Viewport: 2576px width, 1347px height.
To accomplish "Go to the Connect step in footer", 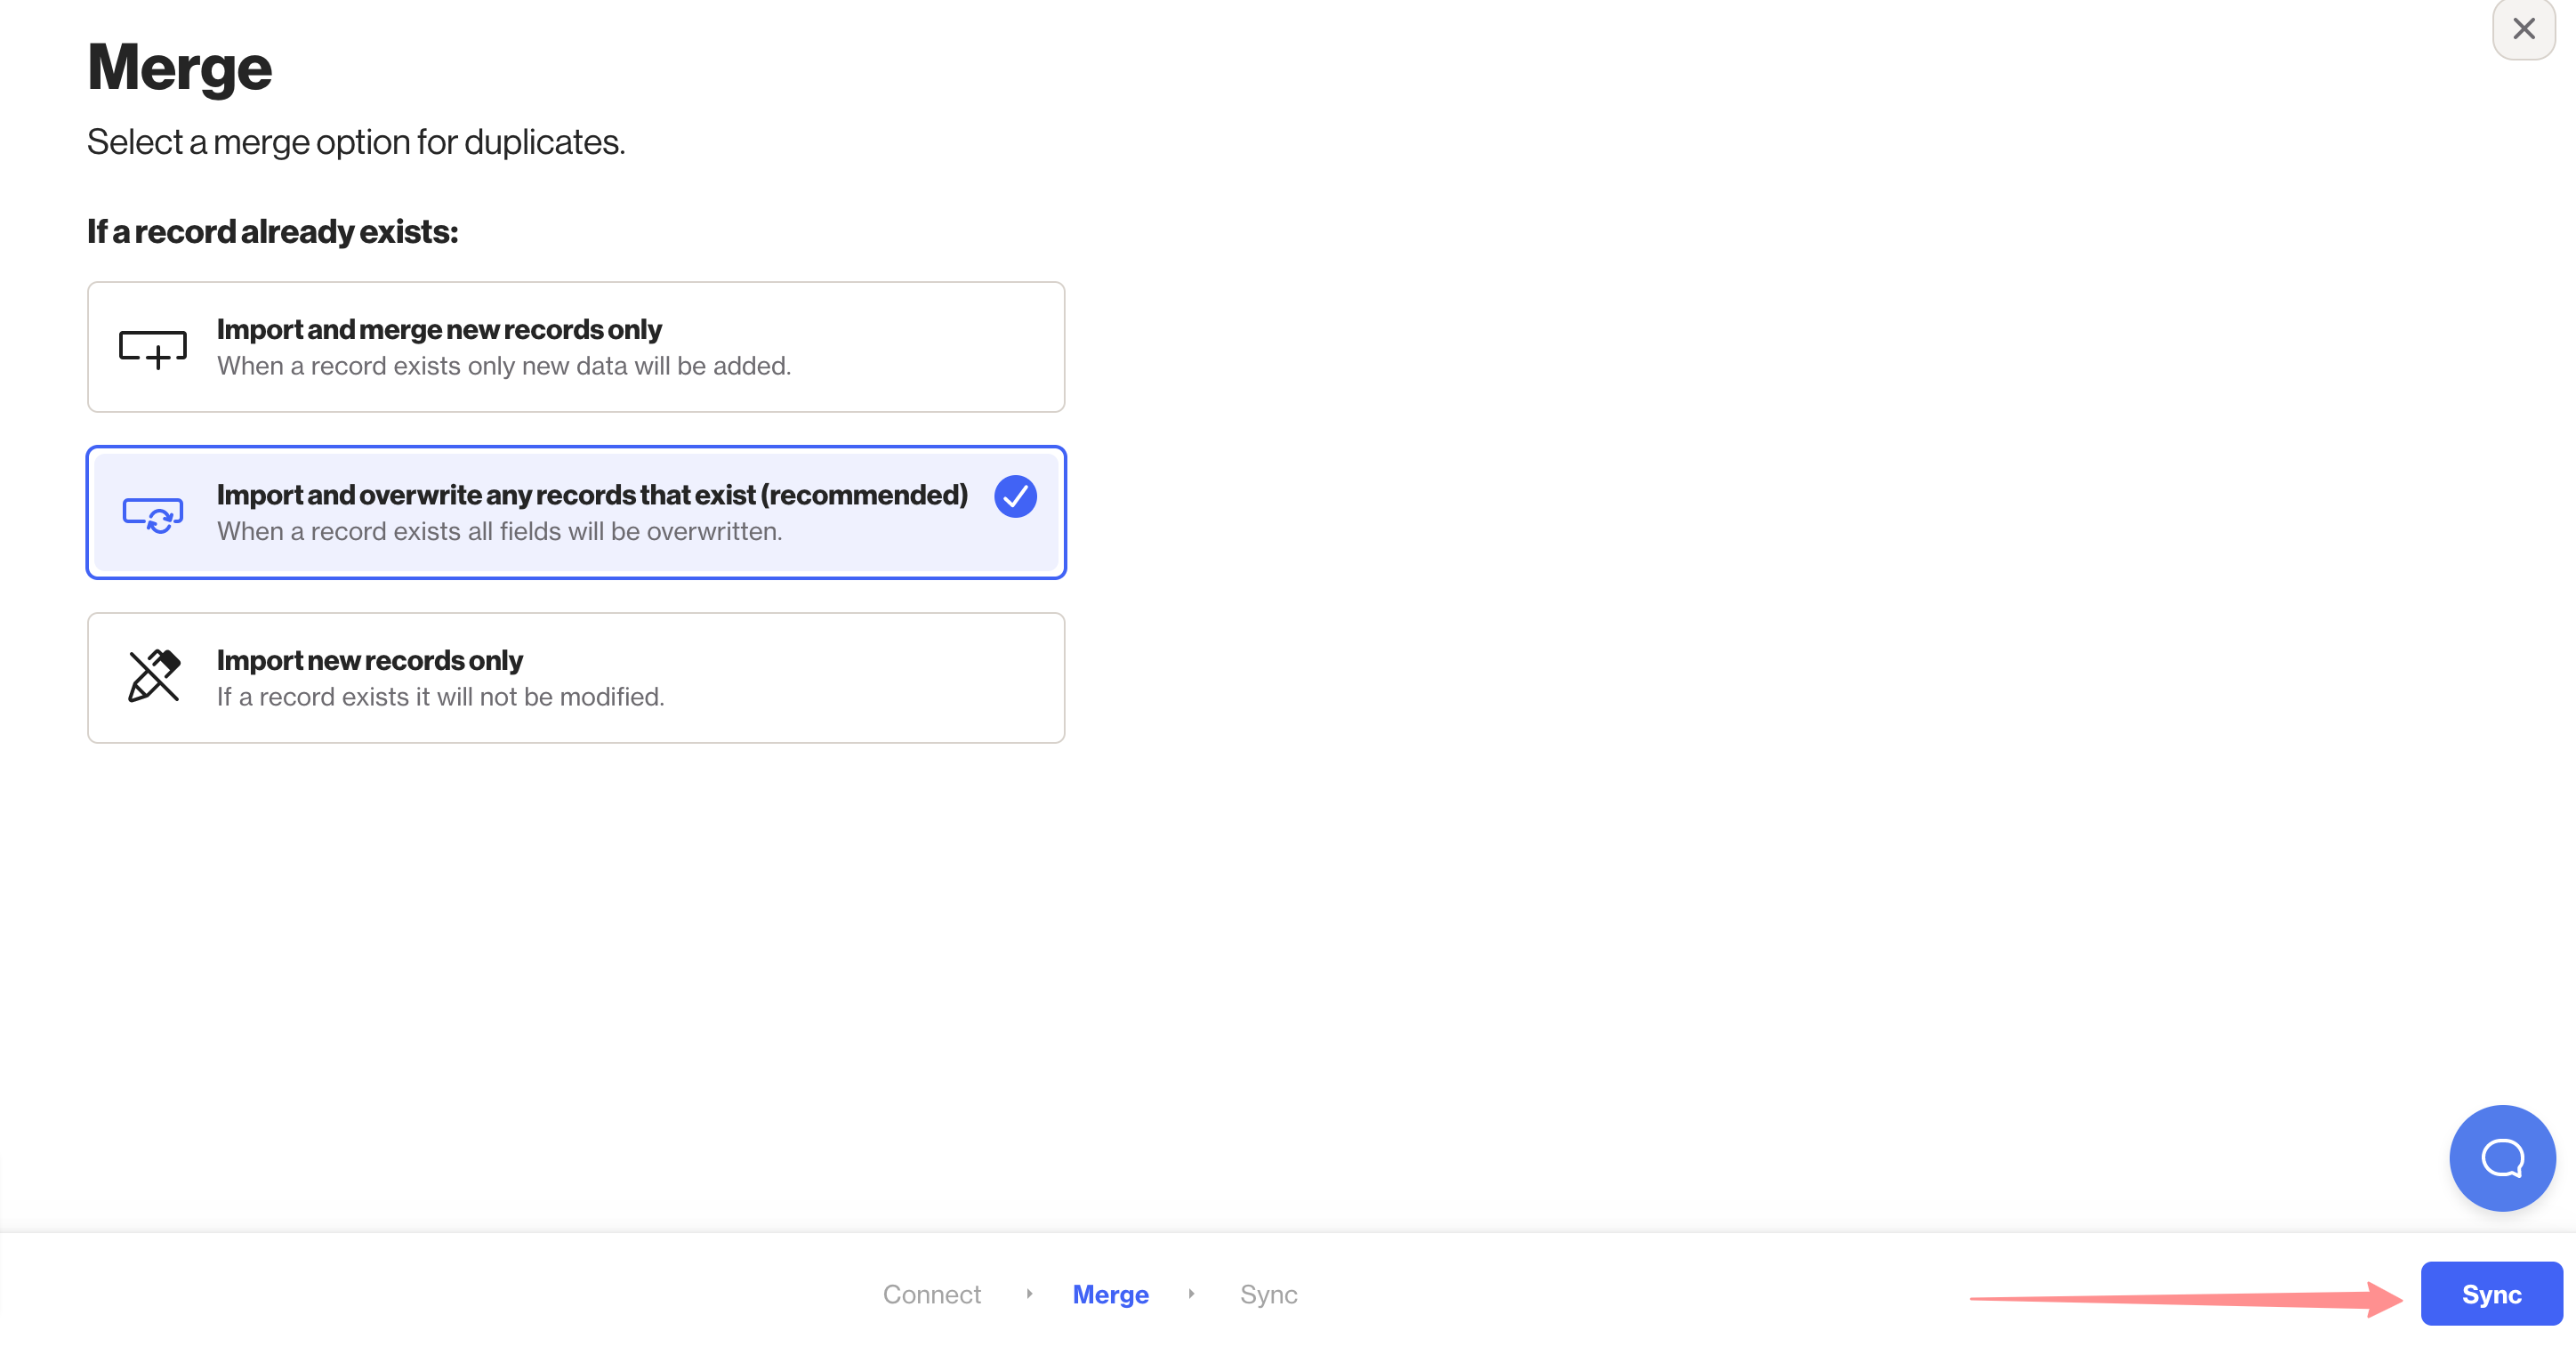I will coord(931,1294).
